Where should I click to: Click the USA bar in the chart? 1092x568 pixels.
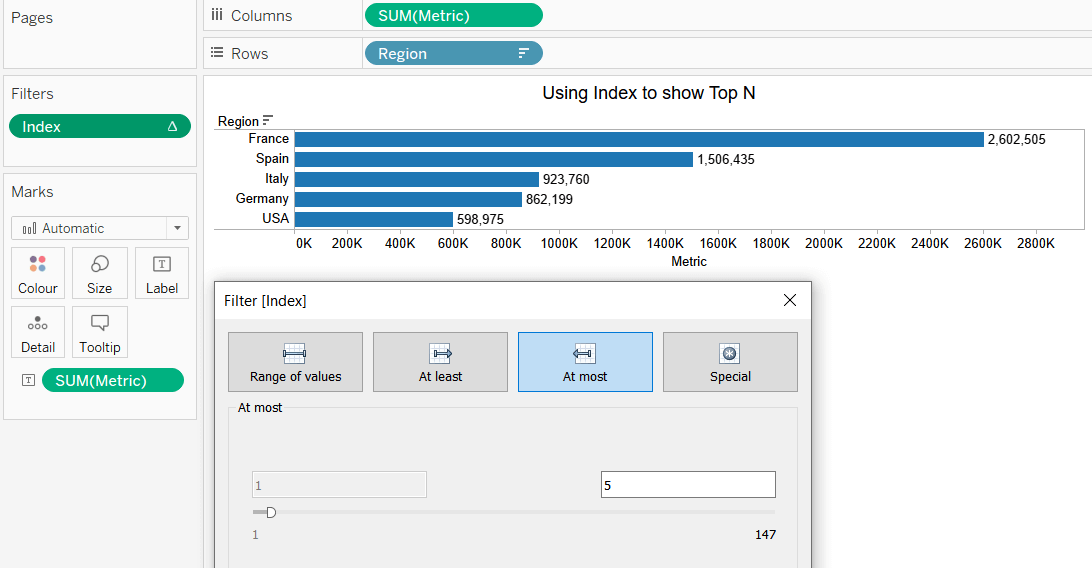374,219
